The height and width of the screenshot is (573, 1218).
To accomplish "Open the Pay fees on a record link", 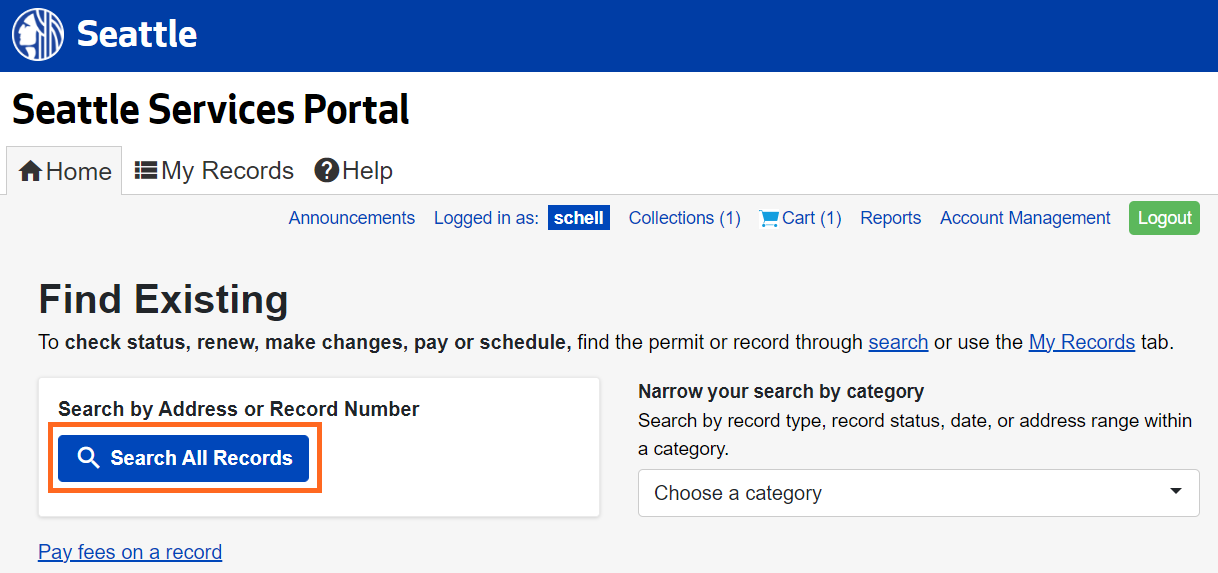I will 130,552.
